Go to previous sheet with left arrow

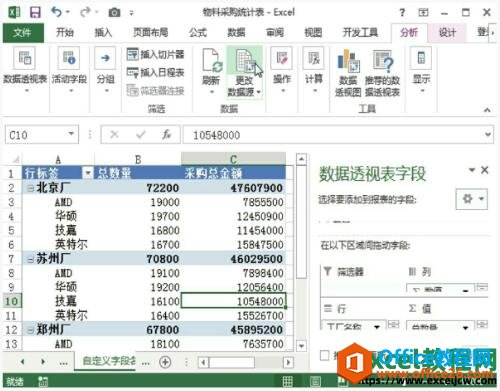(22, 362)
